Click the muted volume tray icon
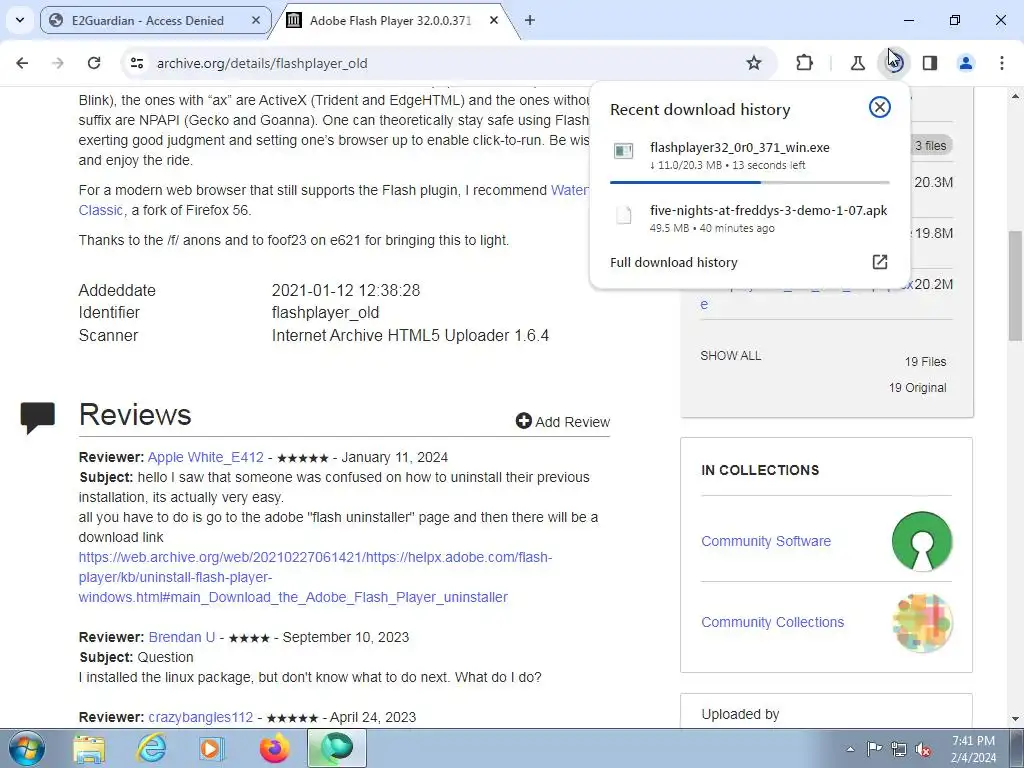The image size is (1024, 768). [923, 749]
